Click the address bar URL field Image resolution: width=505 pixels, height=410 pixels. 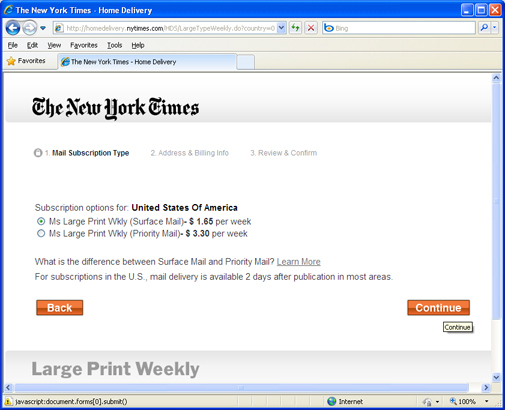pos(170,28)
